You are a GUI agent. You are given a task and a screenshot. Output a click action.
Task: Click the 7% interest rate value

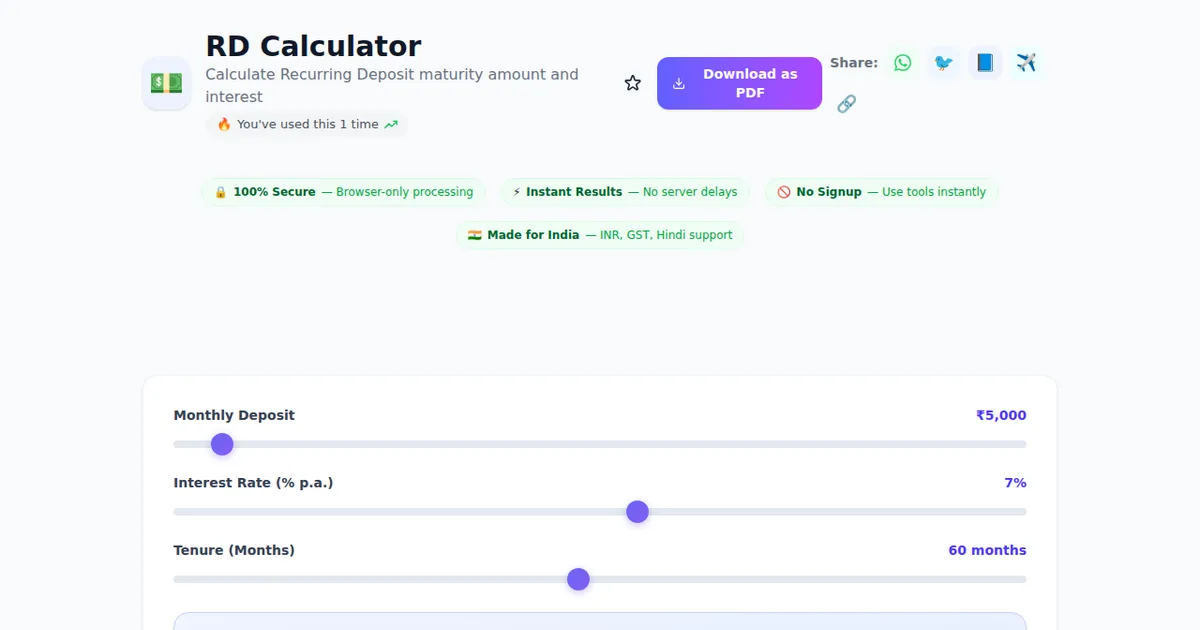(1015, 483)
